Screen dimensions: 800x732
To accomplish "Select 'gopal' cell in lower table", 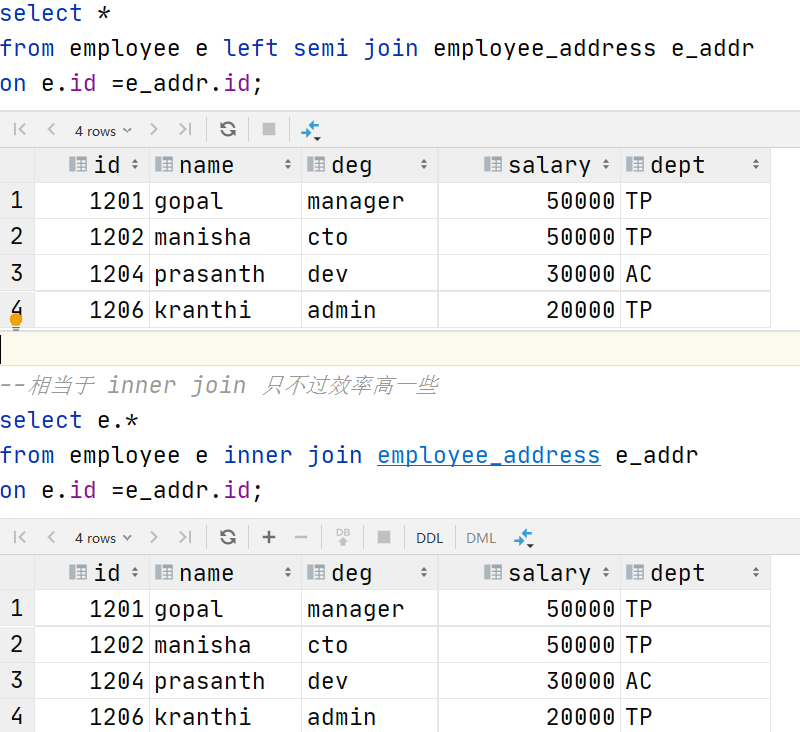I will click(226, 609).
